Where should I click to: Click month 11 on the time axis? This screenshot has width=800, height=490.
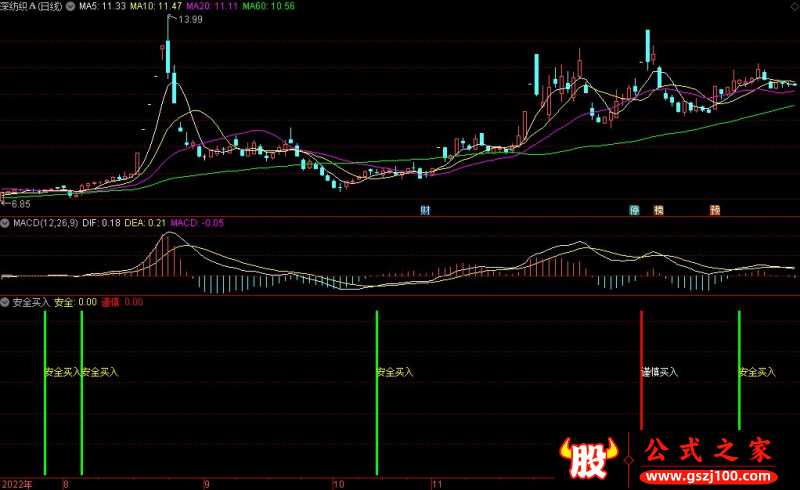point(436,483)
